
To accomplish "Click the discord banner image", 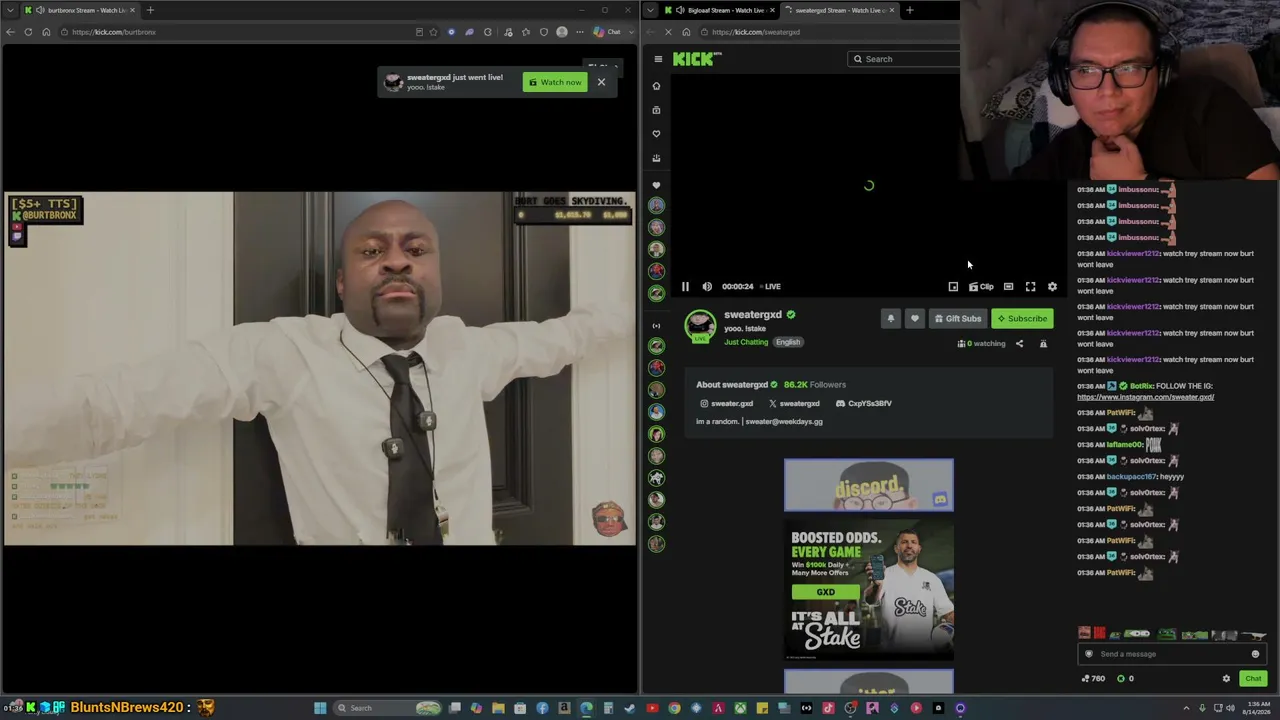I will pyautogui.click(x=869, y=485).
